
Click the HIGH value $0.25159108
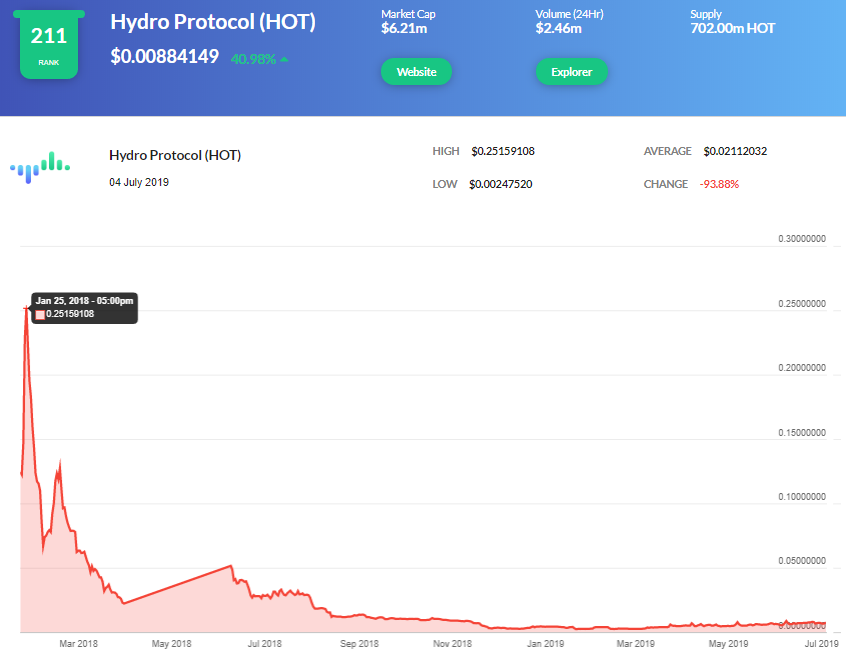pos(503,152)
